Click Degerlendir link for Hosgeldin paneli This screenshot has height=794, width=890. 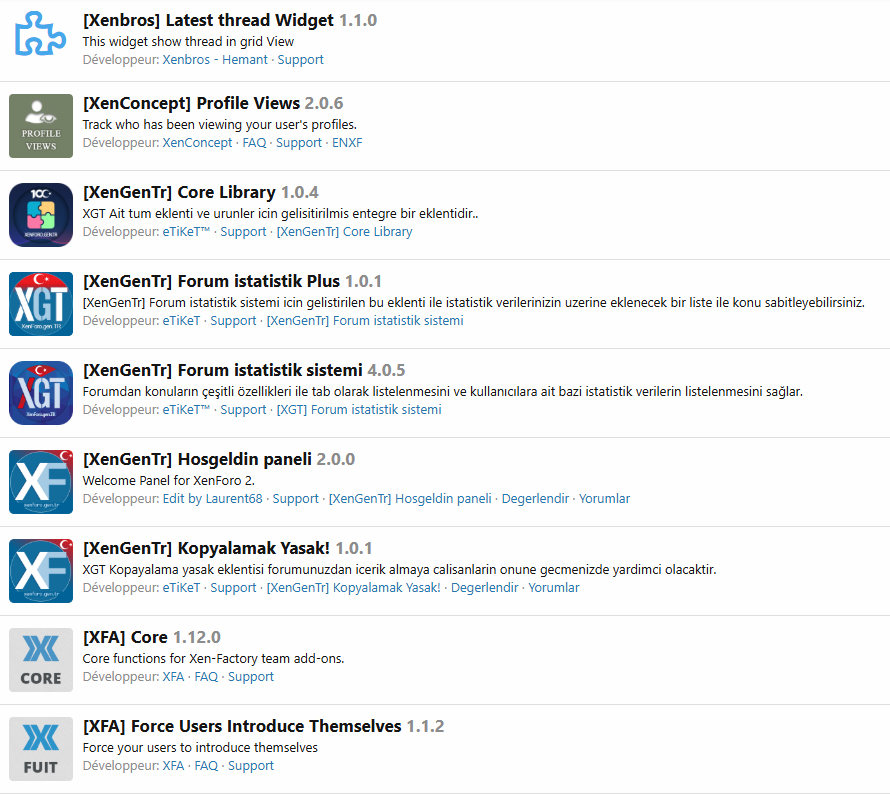[535, 499]
